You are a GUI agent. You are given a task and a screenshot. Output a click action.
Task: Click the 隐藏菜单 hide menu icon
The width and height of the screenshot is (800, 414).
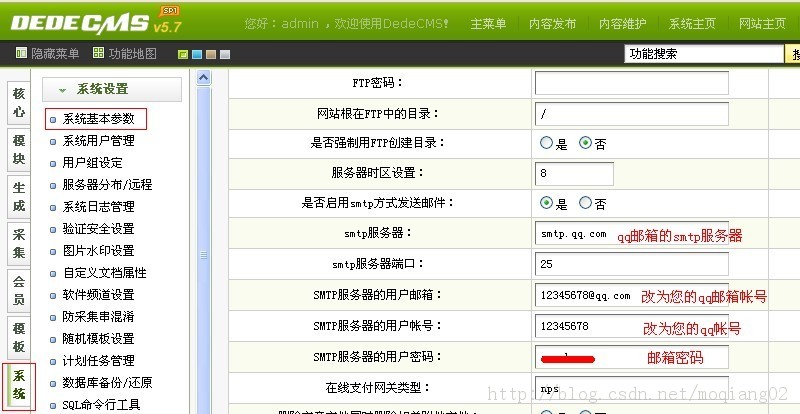(x=21, y=53)
